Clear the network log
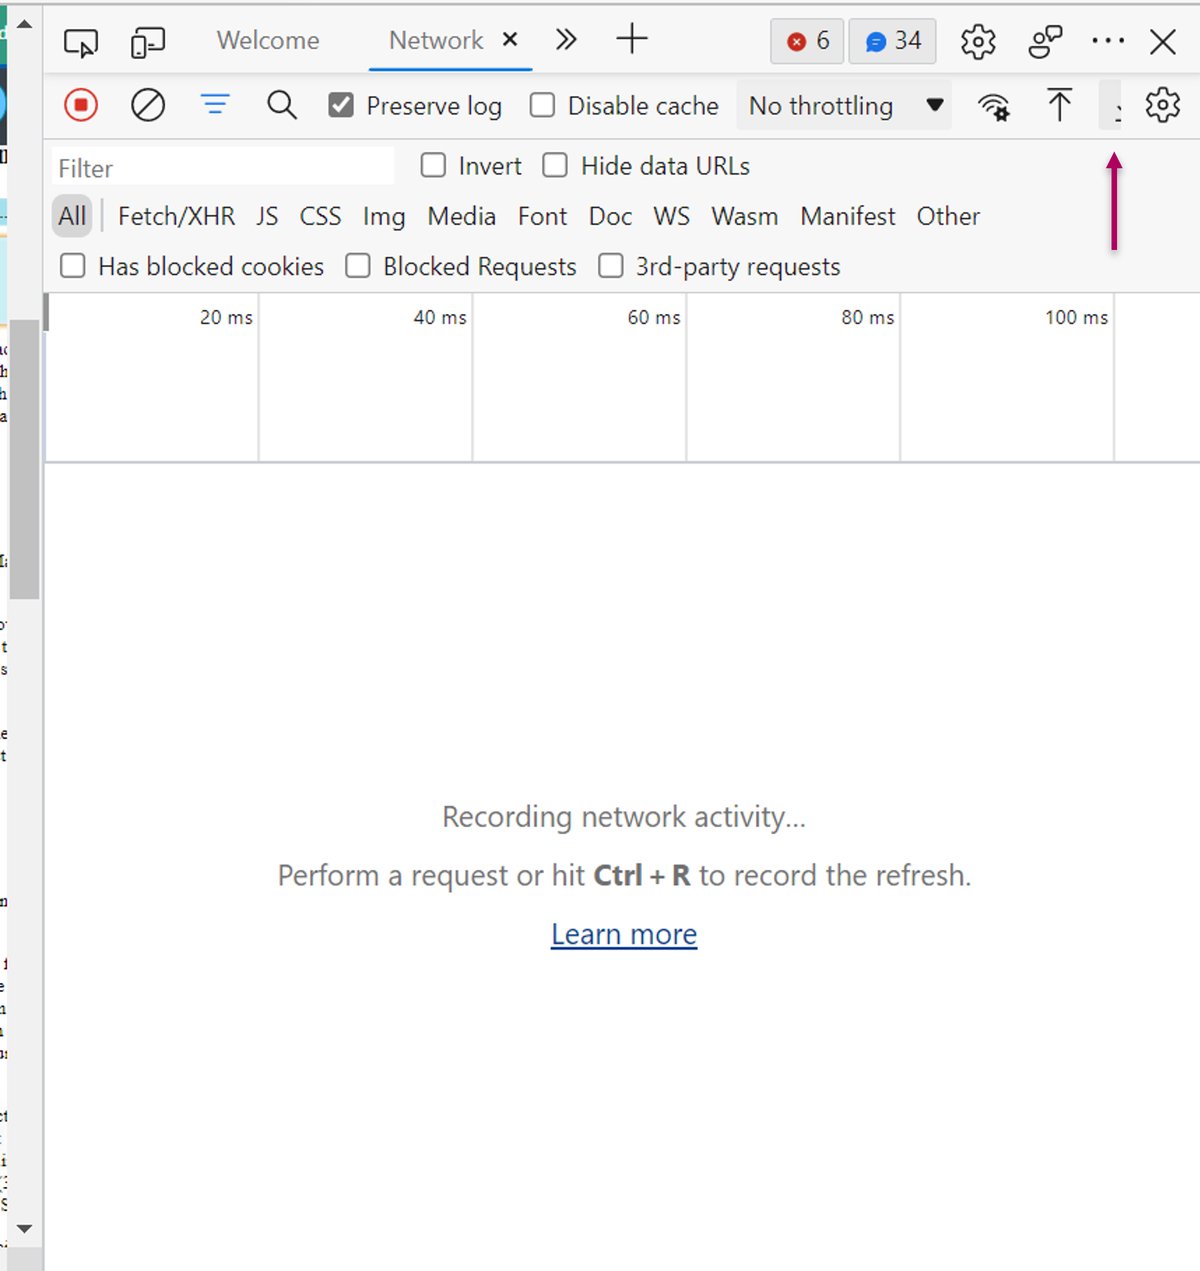The height and width of the screenshot is (1271, 1200). pyautogui.click(x=148, y=105)
